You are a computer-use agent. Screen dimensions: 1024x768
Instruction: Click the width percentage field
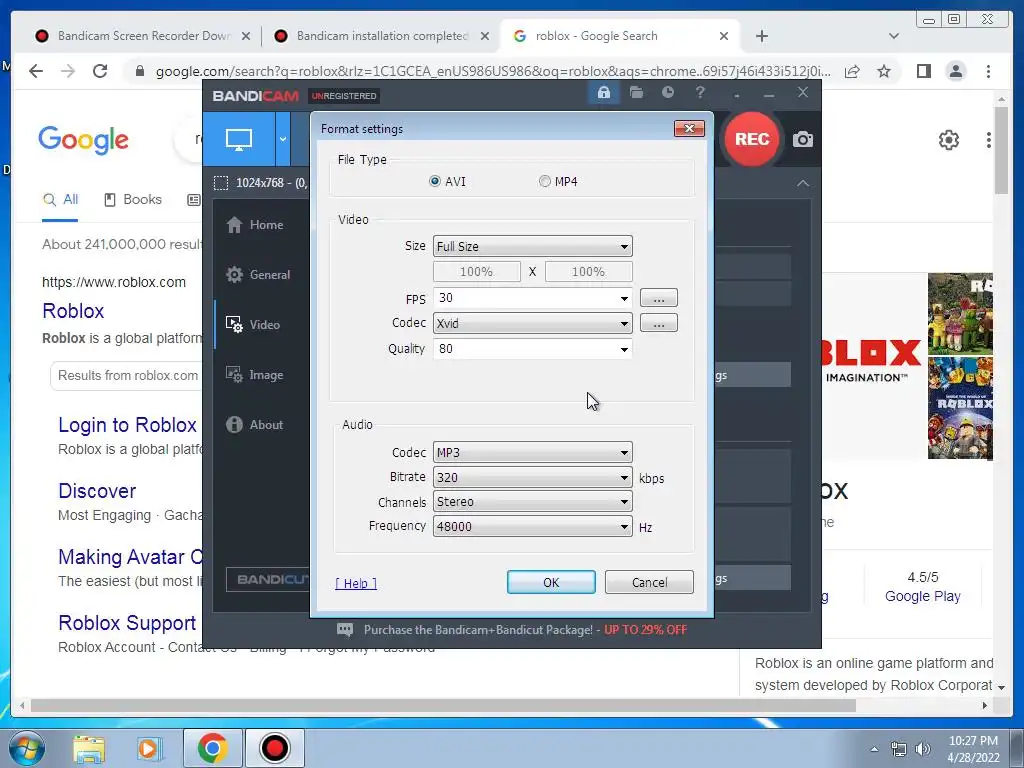(477, 272)
